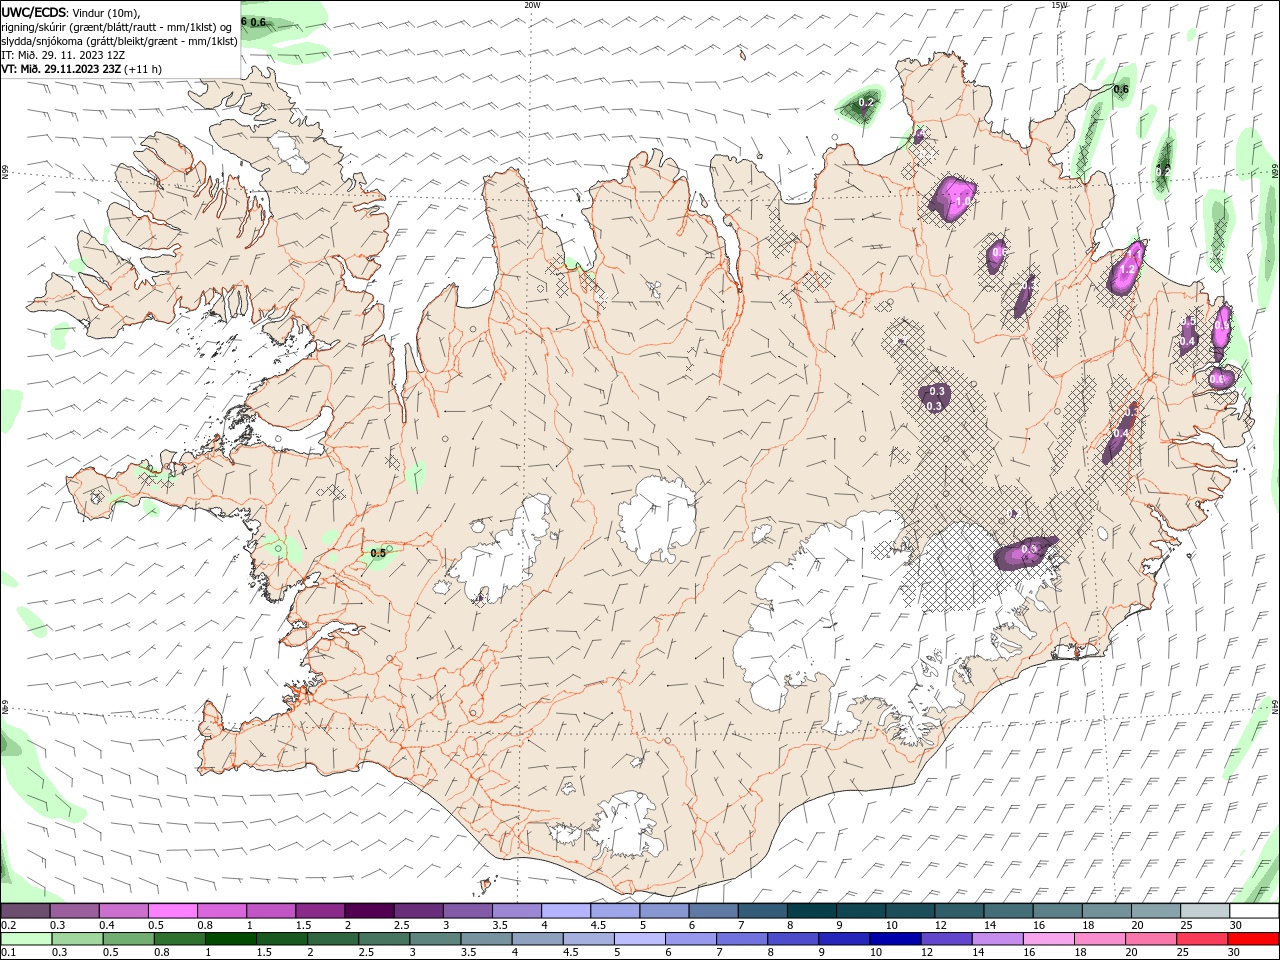Viewport: 1280px width, 960px height.
Task: Click the pale green 0.1 swatch in lower rain legend
Action: (x=25, y=939)
